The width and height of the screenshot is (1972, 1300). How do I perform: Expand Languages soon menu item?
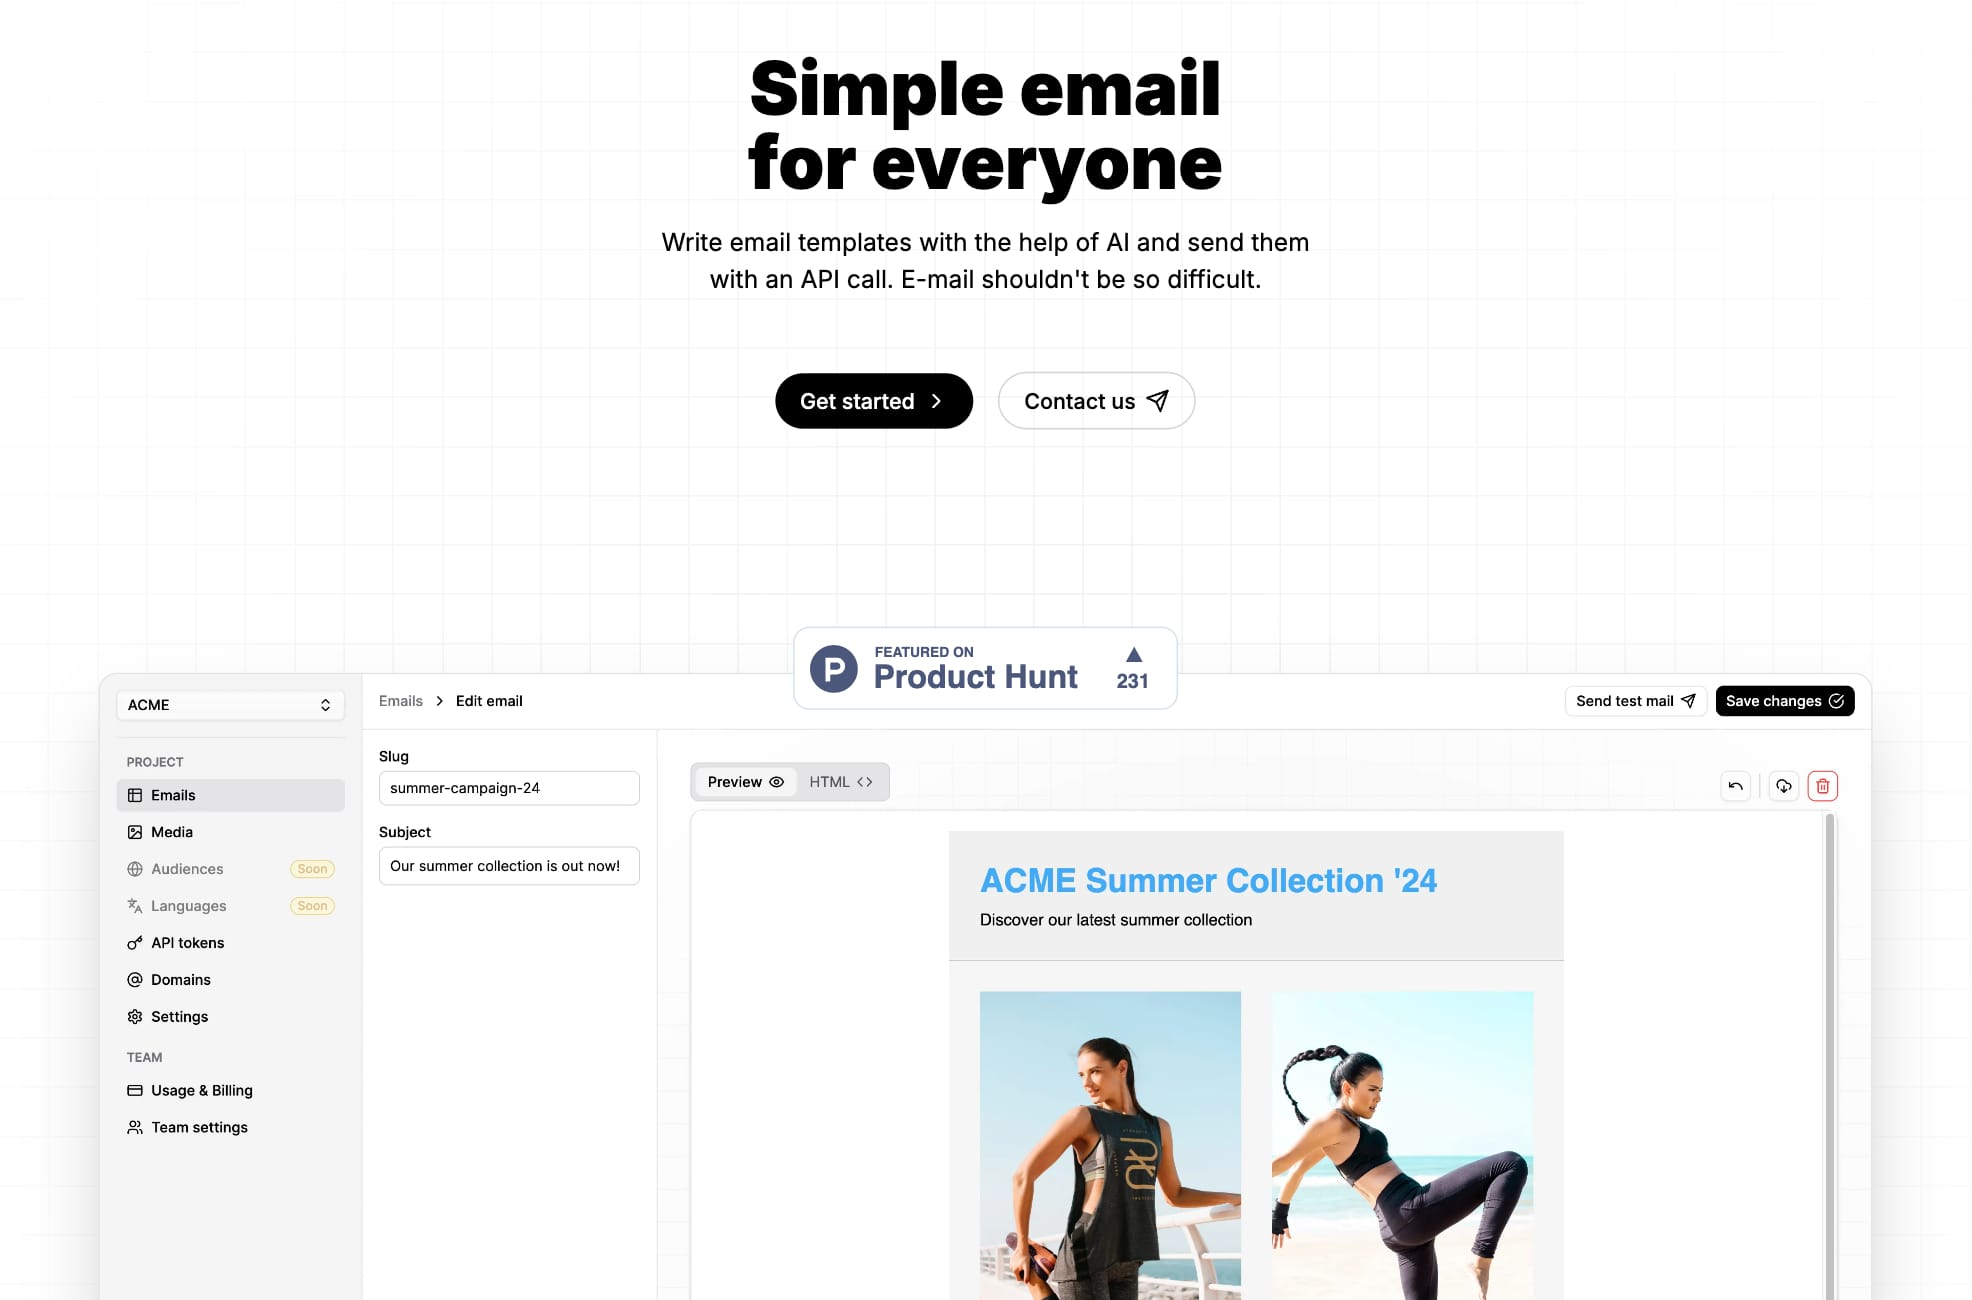point(226,904)
